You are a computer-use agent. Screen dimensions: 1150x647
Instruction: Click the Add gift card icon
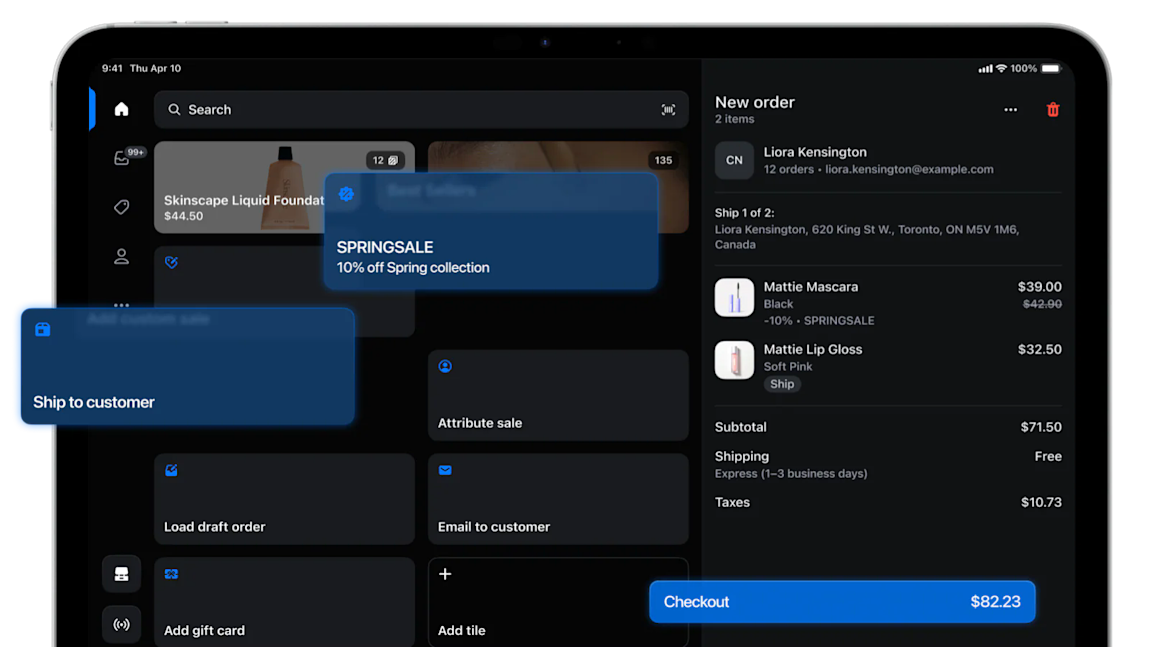coord(172,574)
